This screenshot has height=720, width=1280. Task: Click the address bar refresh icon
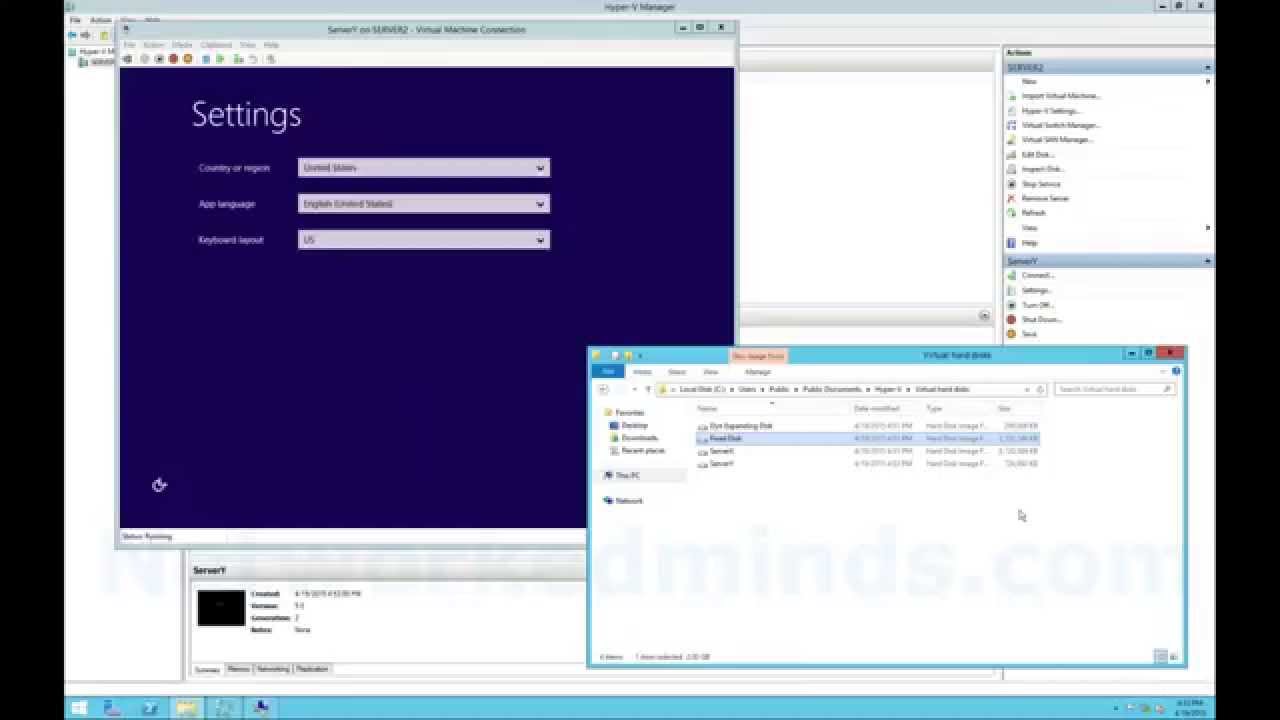pyautogui.click(x=1040, y=389)
